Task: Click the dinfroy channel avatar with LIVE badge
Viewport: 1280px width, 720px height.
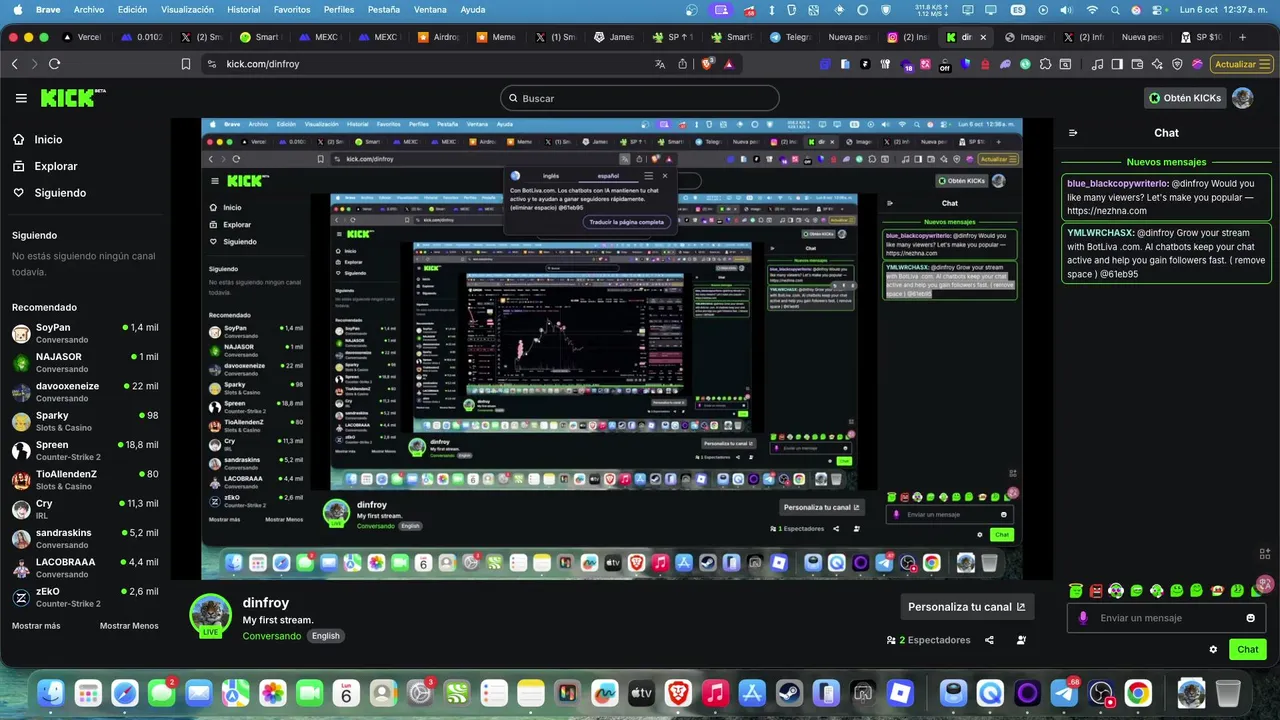Action: point(210,616)
